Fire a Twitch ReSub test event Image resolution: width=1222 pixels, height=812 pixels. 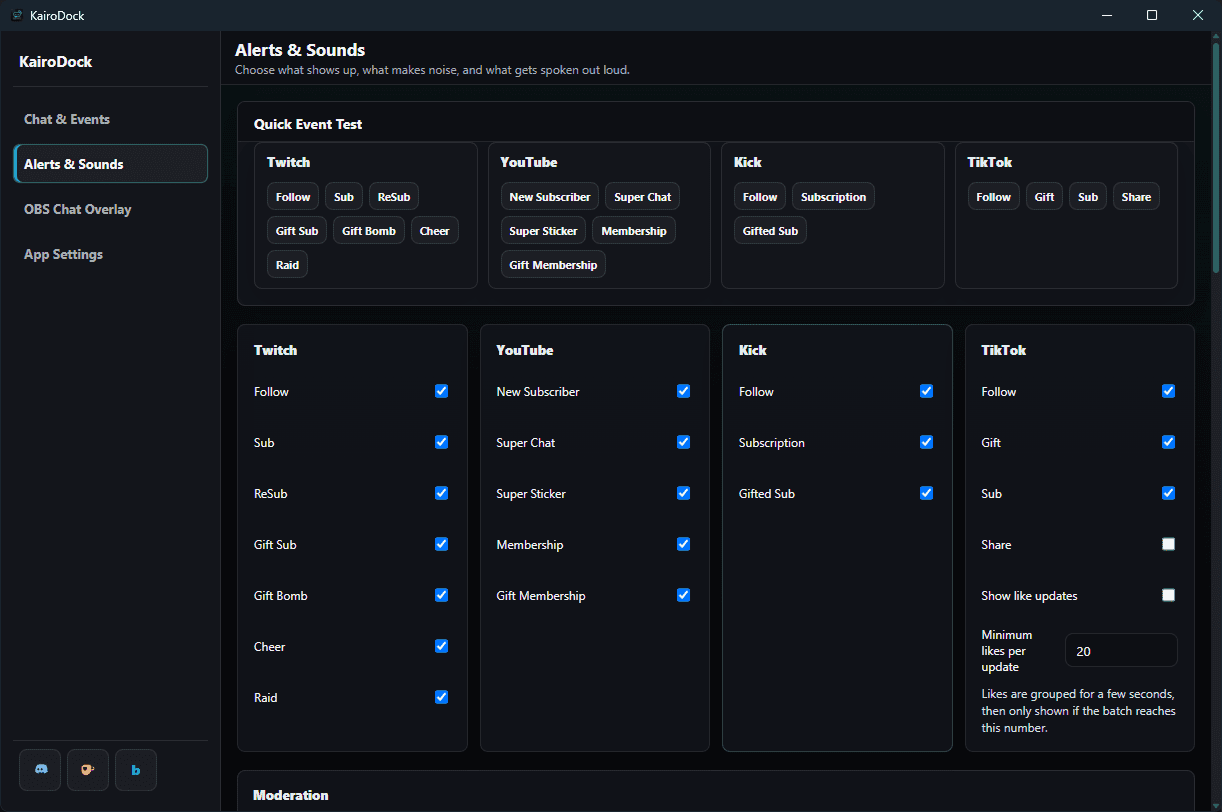point(394,197)
